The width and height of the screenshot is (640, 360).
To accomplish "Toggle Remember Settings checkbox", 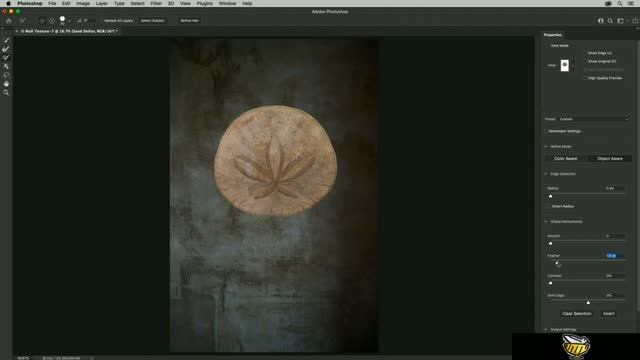I will [x=546, y=131].
